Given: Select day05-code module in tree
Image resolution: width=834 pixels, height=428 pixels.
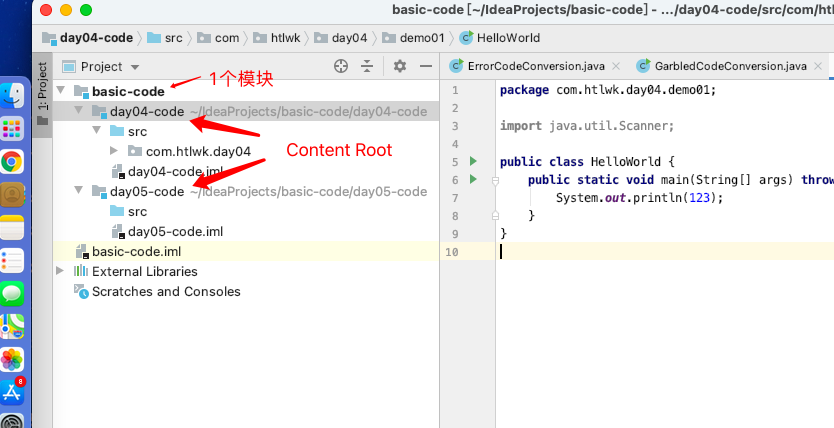Looking at the screenshot, I should [147, 191].
